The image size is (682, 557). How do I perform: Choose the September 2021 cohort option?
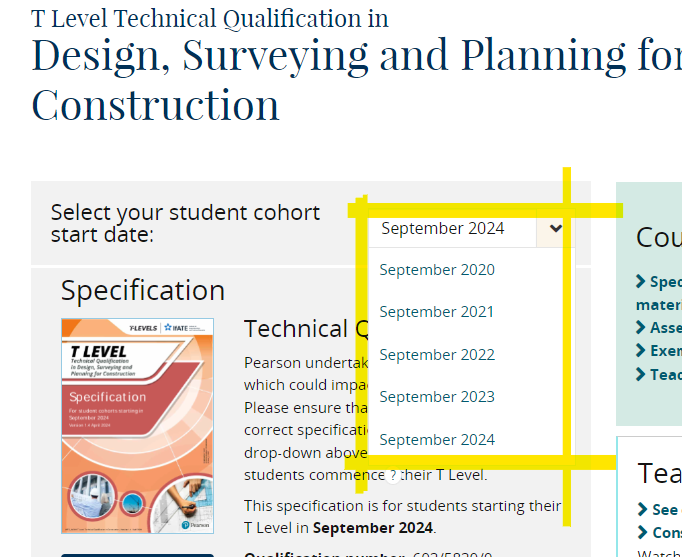(437, 312)
